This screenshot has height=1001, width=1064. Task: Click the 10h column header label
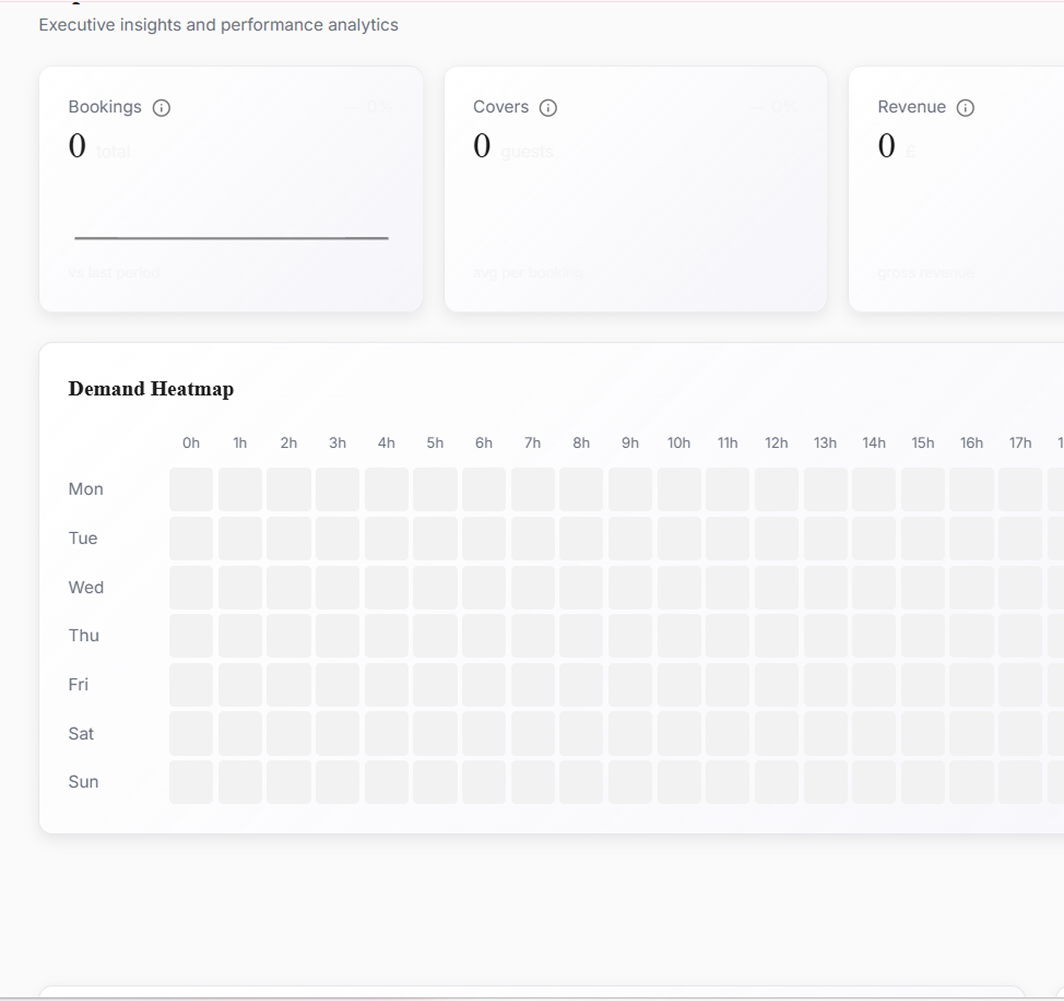pyautogui.click(x=679, y=443)
